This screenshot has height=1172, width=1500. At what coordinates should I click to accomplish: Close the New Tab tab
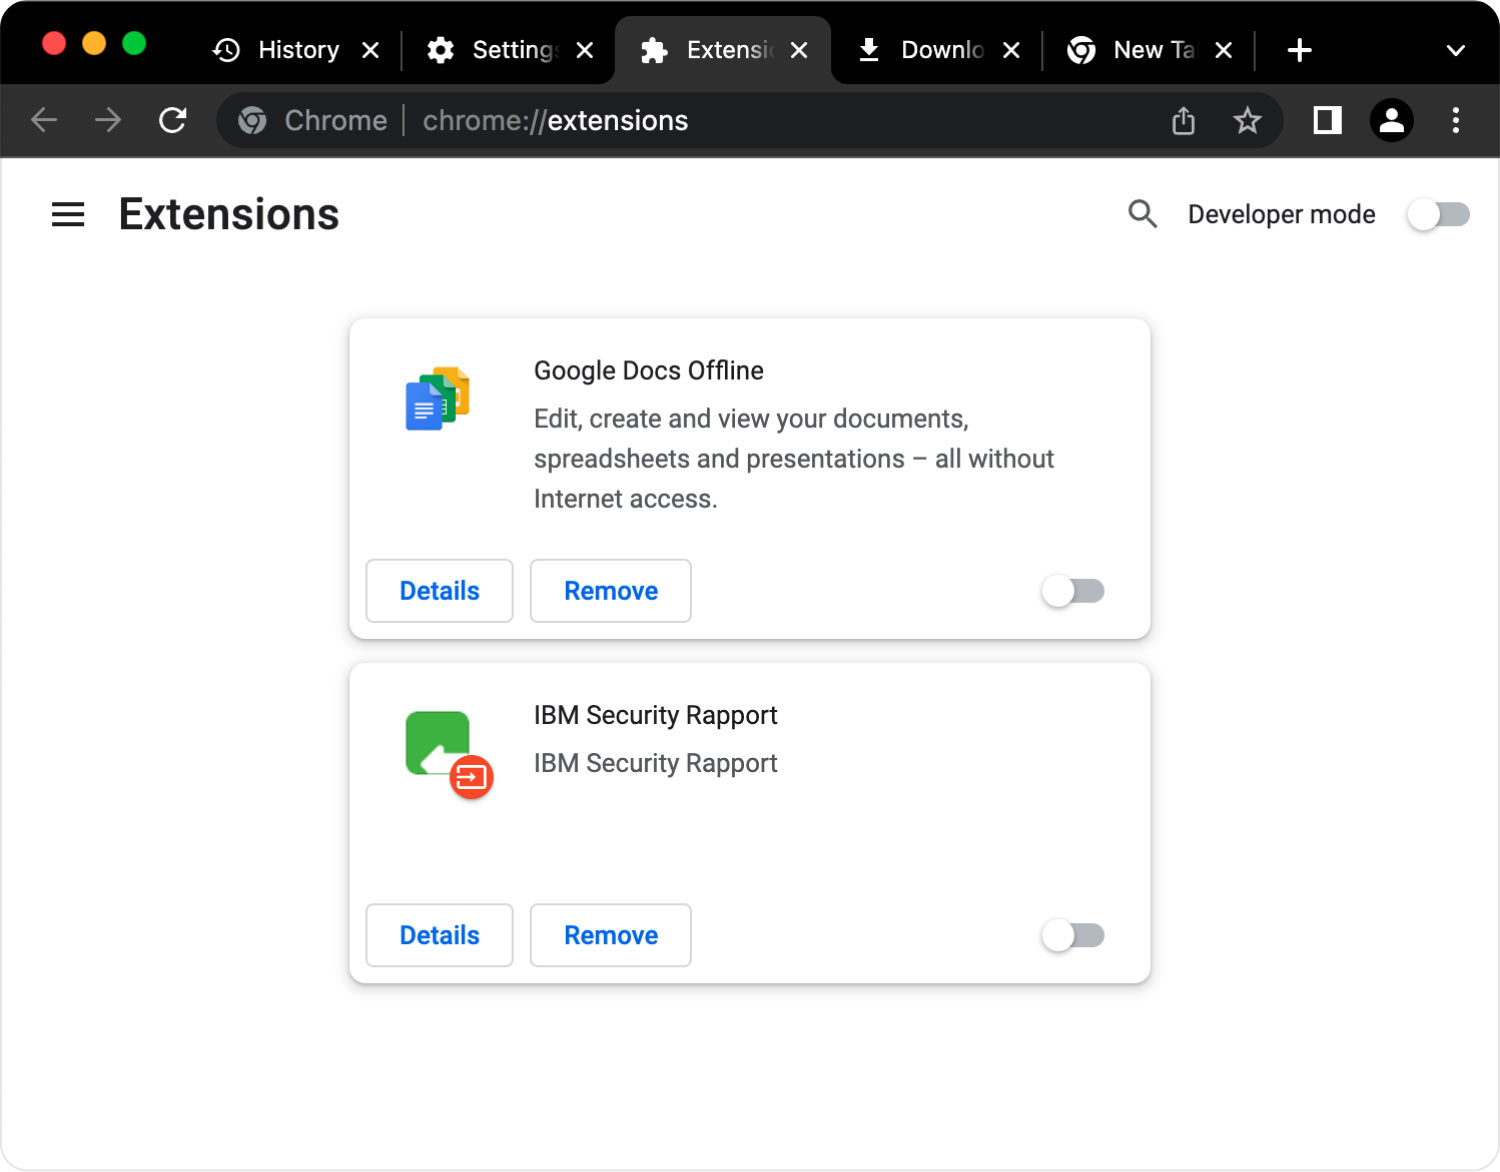[1223, 50]
